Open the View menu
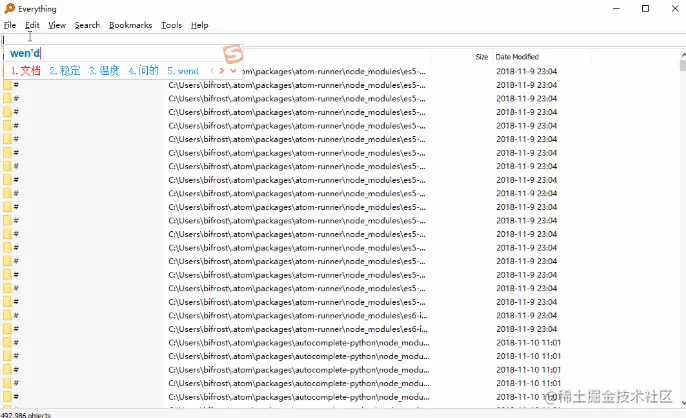Viewport: 686px width, 418px height. 57,25
